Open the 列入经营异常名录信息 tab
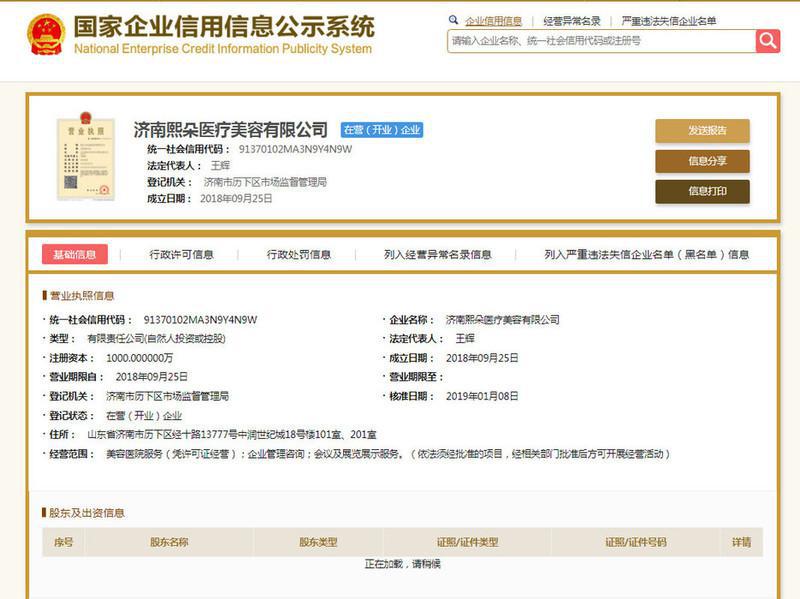The height and width of the screenshot is (599, 800). (x=437, y=254)
